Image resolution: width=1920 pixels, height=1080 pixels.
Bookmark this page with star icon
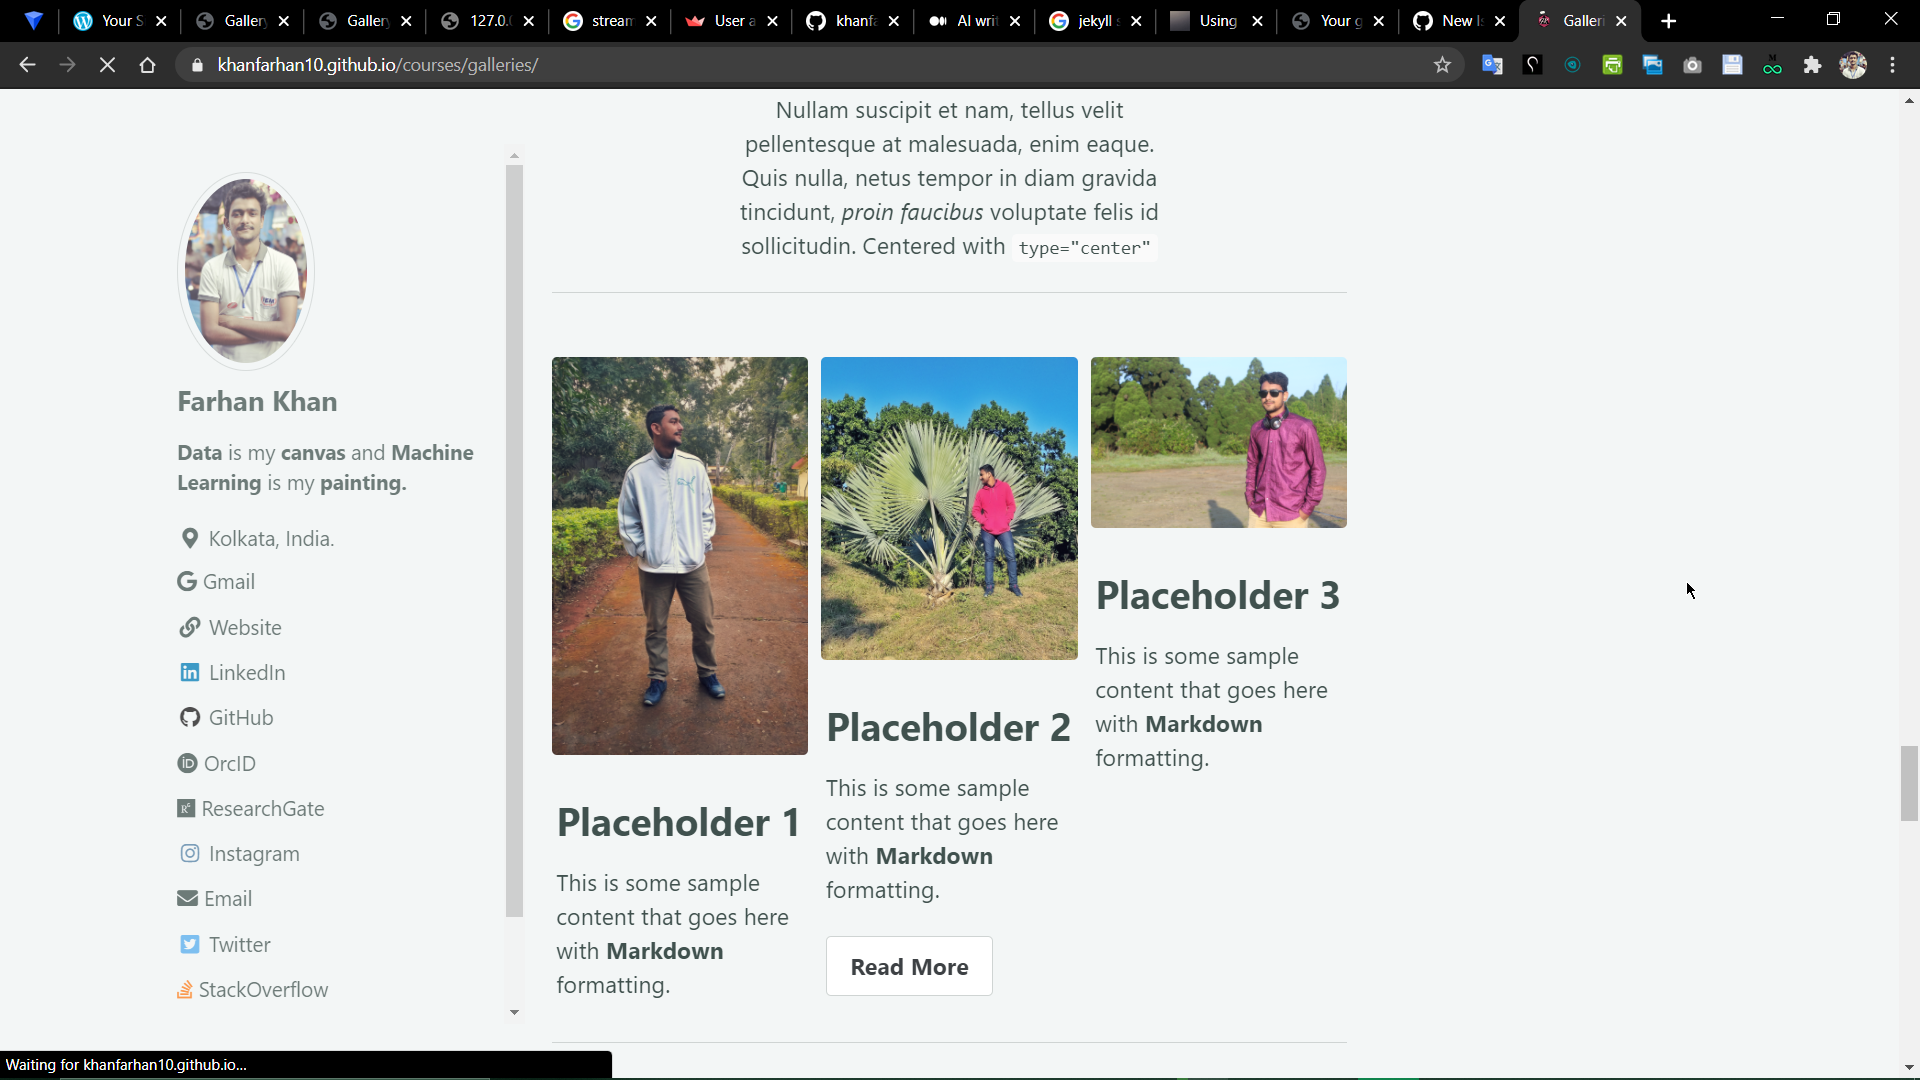pyautogui.click(x=1442, y=65)
